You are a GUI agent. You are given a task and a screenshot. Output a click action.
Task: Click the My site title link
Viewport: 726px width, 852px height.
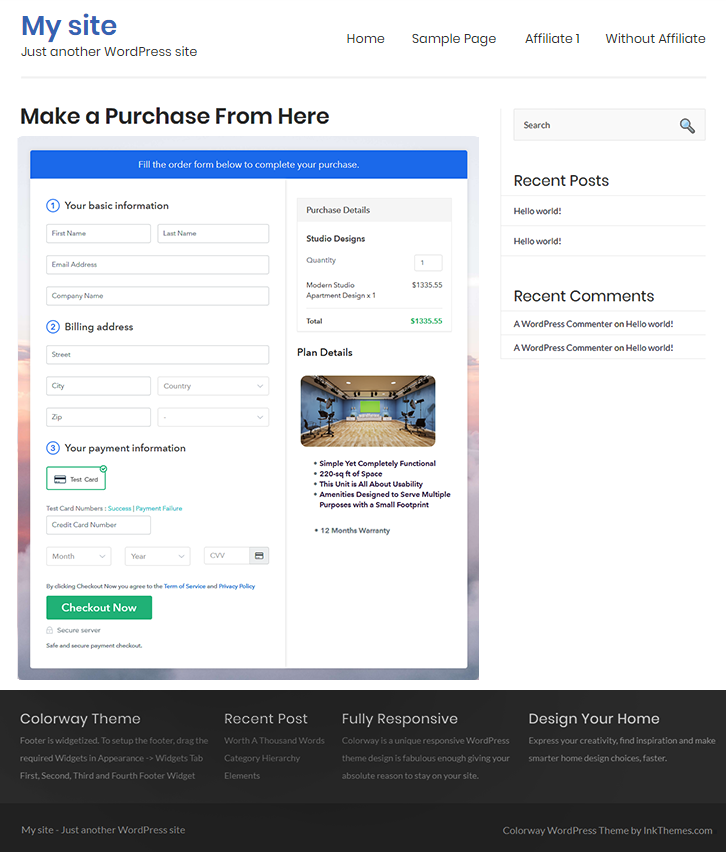point(69,26)
